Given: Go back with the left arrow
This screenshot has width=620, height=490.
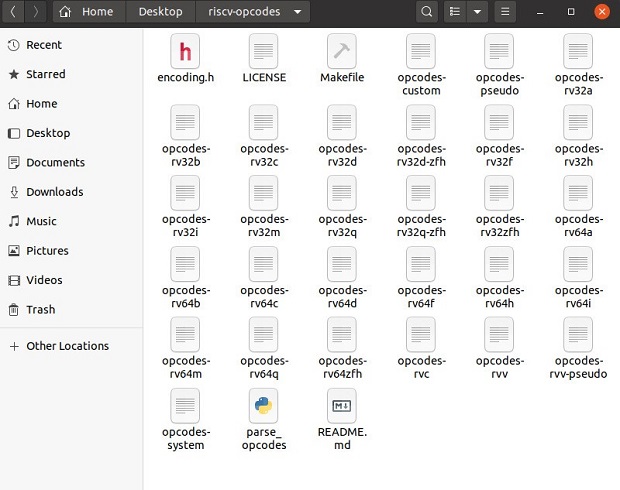Looking at the screenshot, I should pos(13,12).
